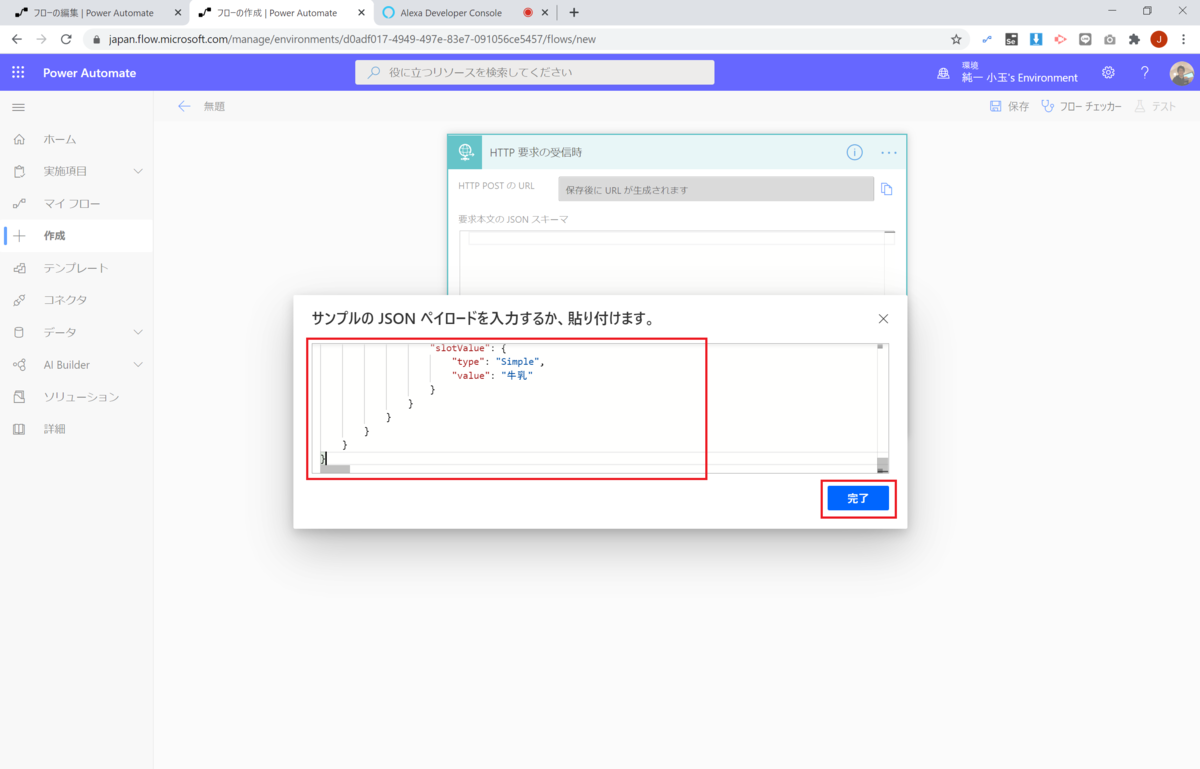Open the app launcher waffle icon
The width and height of the screenshot is (1200, 769).
18,73
